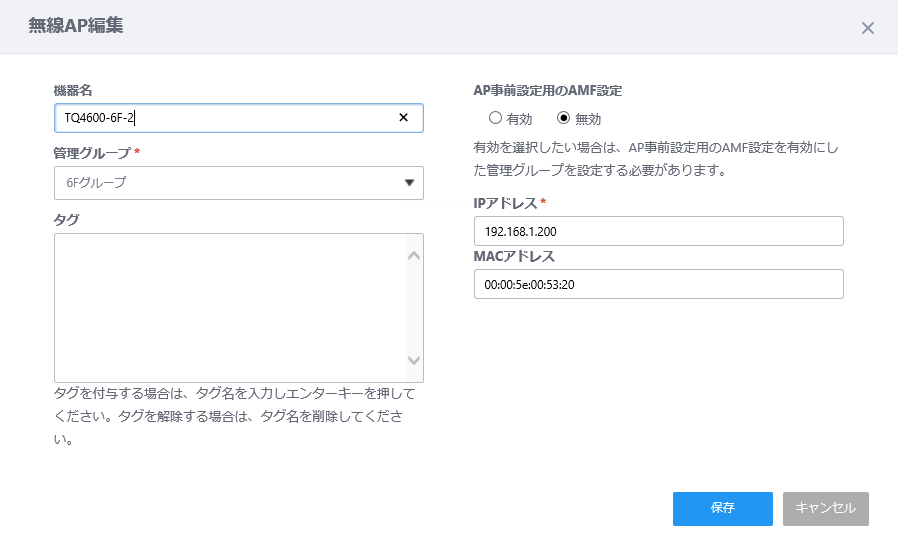Click the AP事前設定用のAMF設定 heading
The image size is (898, 550).
(548, 91)
